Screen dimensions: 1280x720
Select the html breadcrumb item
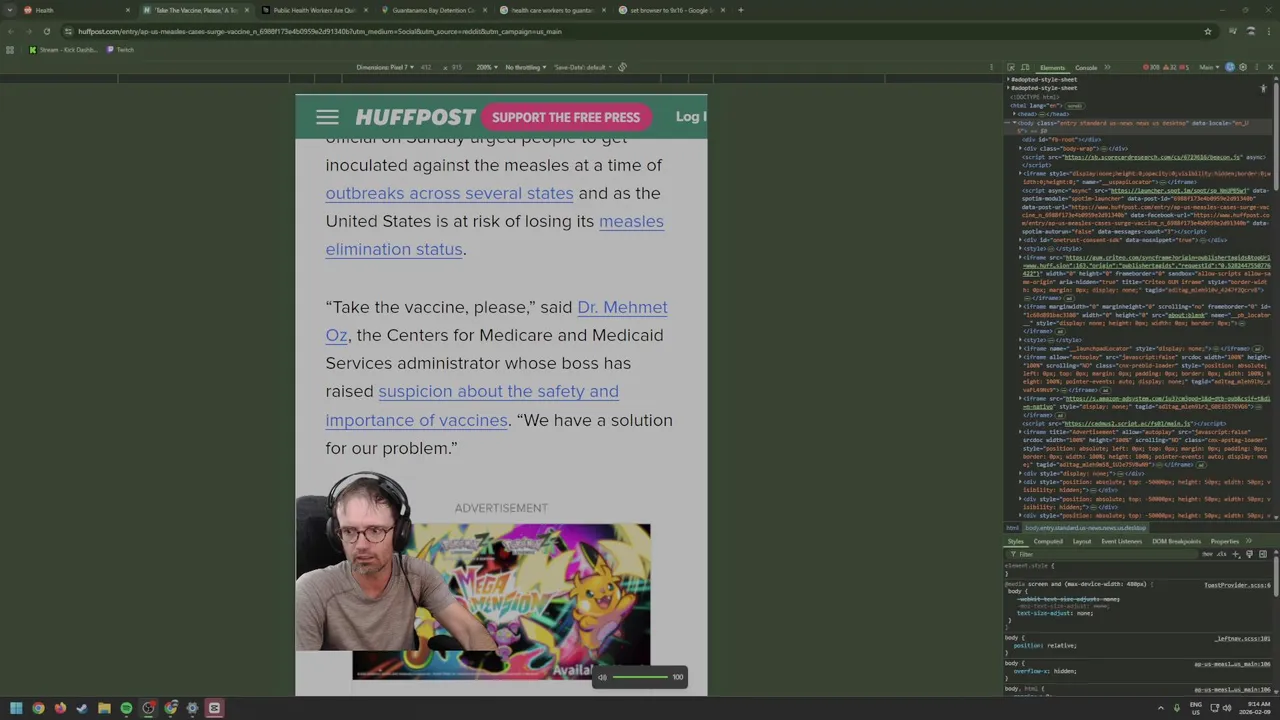(x=1012, y=528)
